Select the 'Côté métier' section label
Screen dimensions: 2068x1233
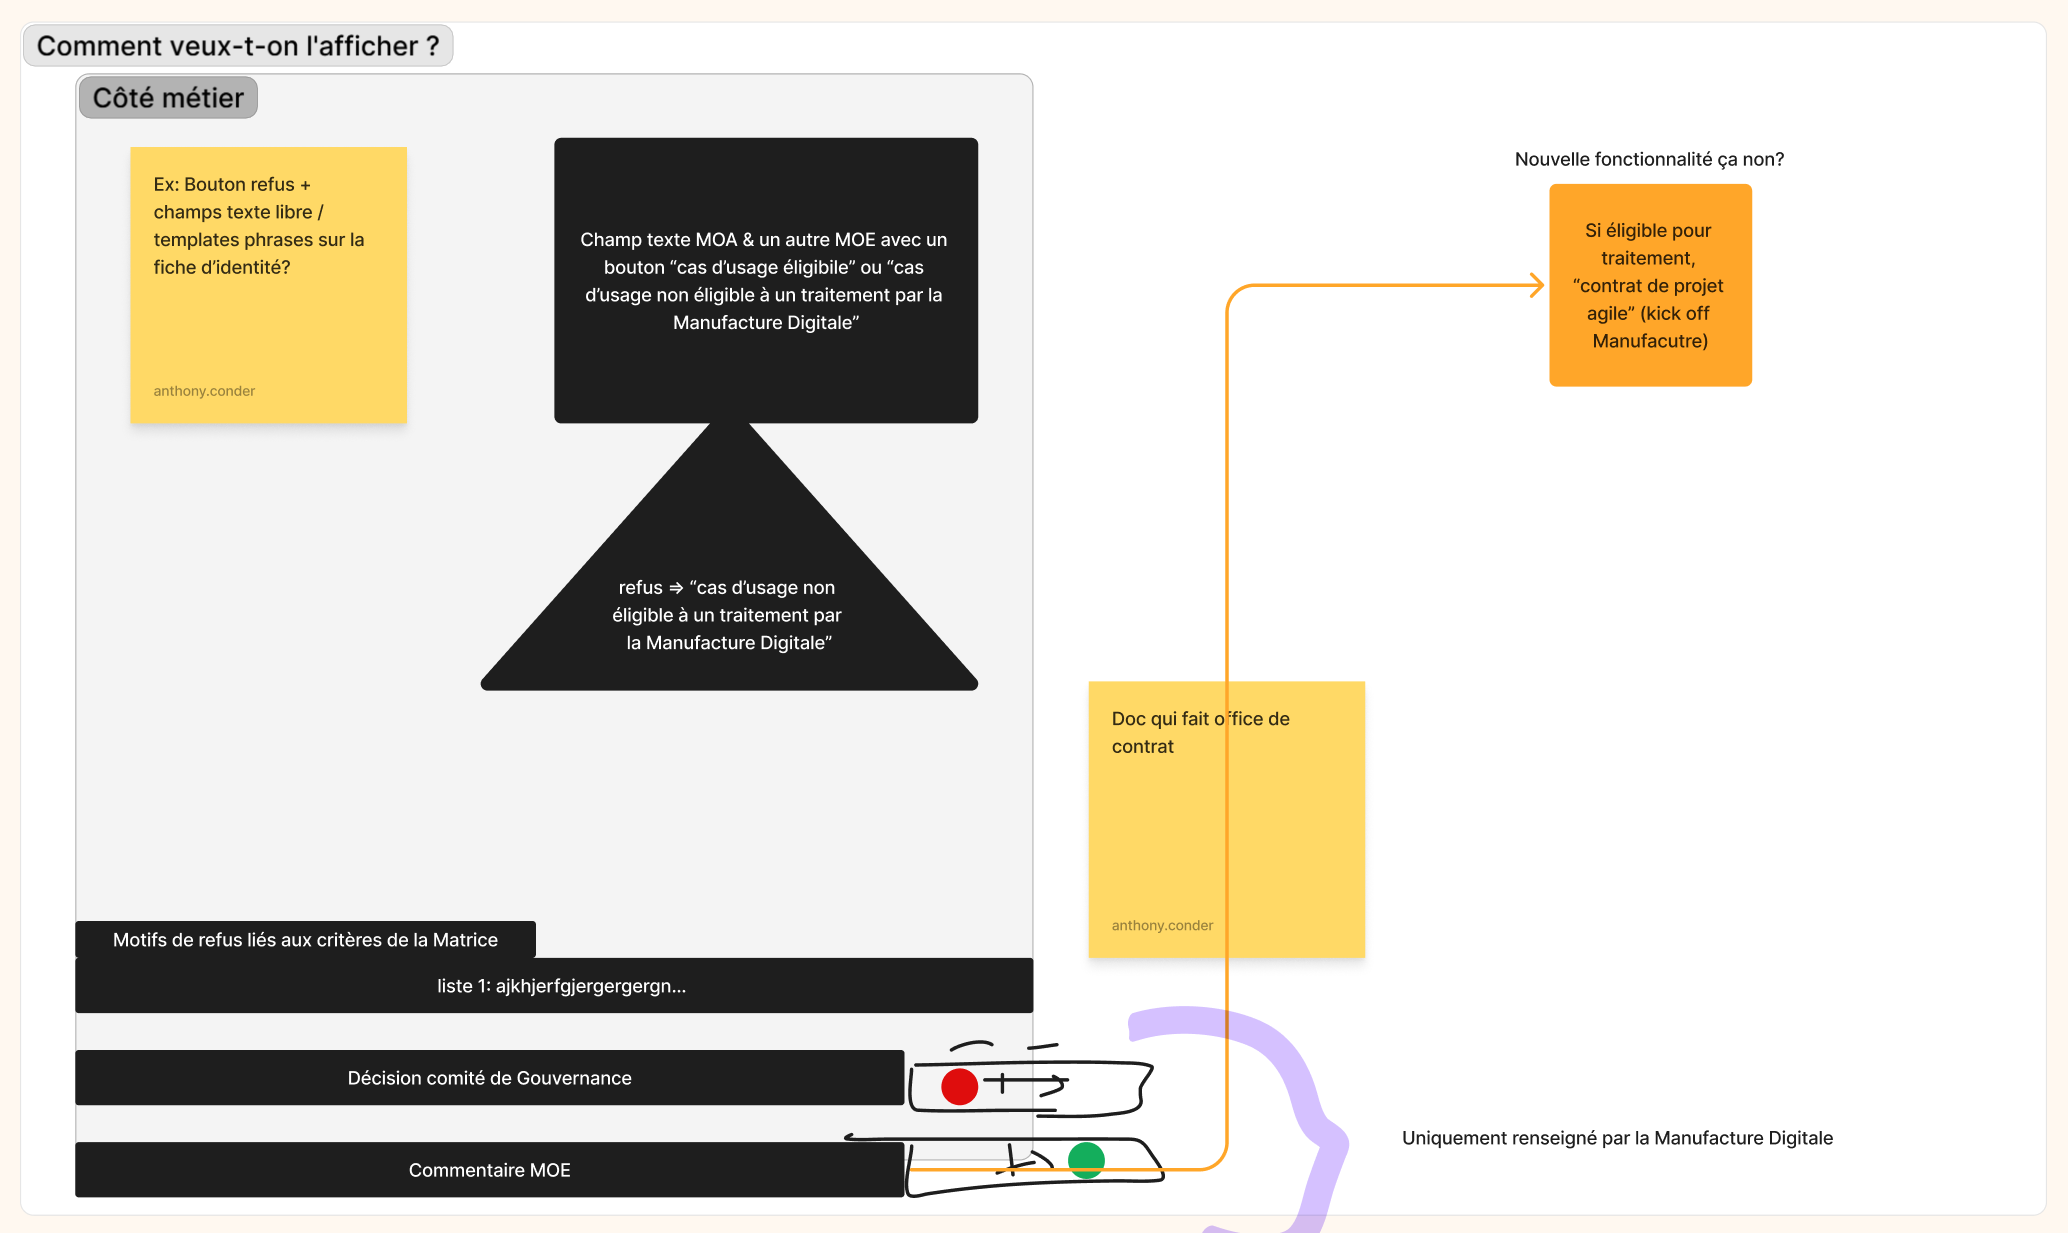pyautogui.click(x=168, y=98)
